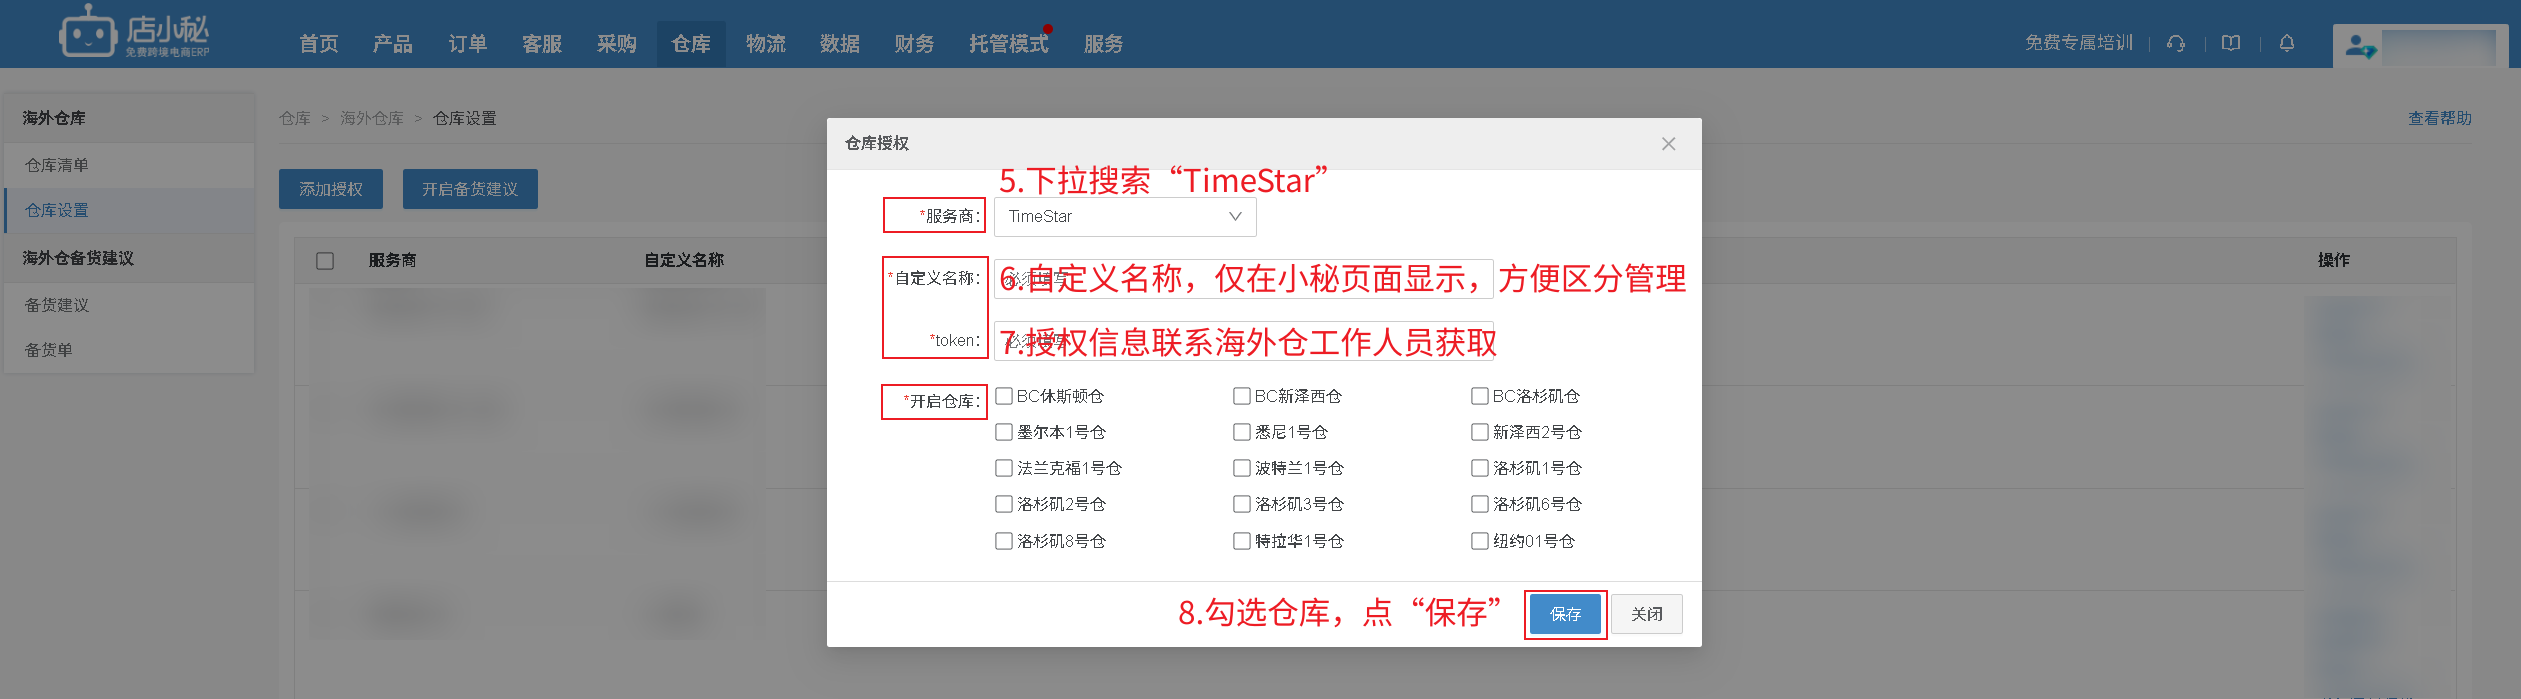Check the 悉尼1号仓 checkbox
This screenshot has height=699, width=2521.
[1242, 432]
